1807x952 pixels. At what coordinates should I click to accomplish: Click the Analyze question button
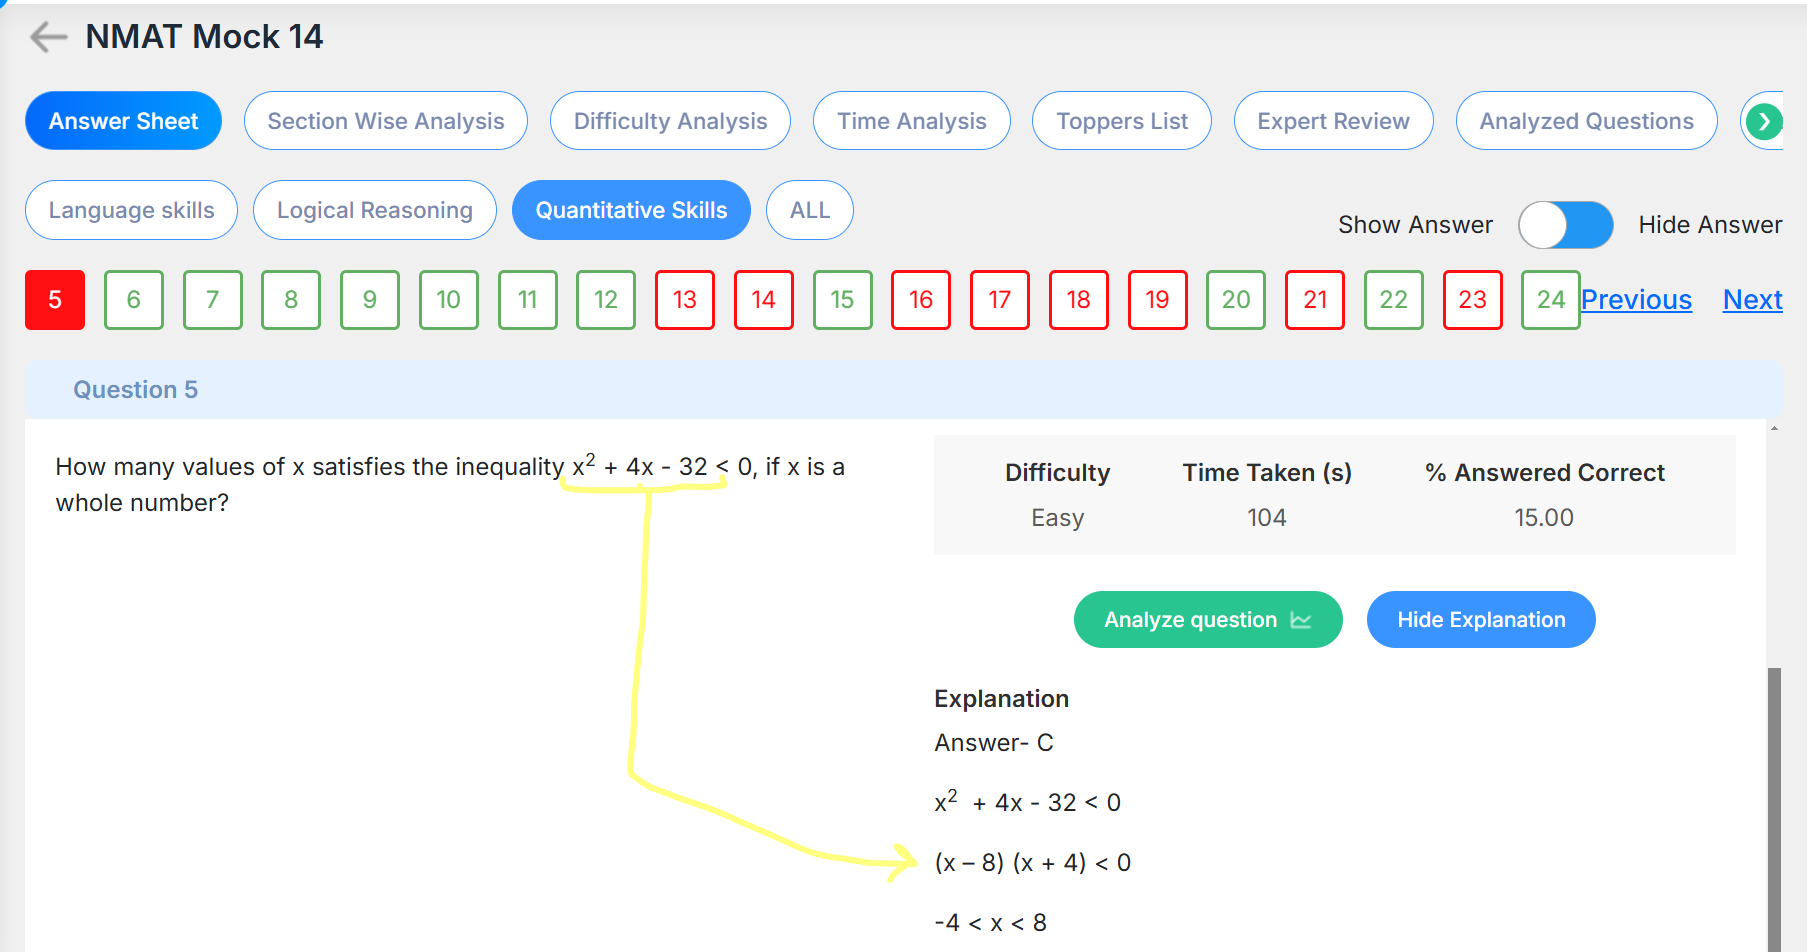(1208, 620)
